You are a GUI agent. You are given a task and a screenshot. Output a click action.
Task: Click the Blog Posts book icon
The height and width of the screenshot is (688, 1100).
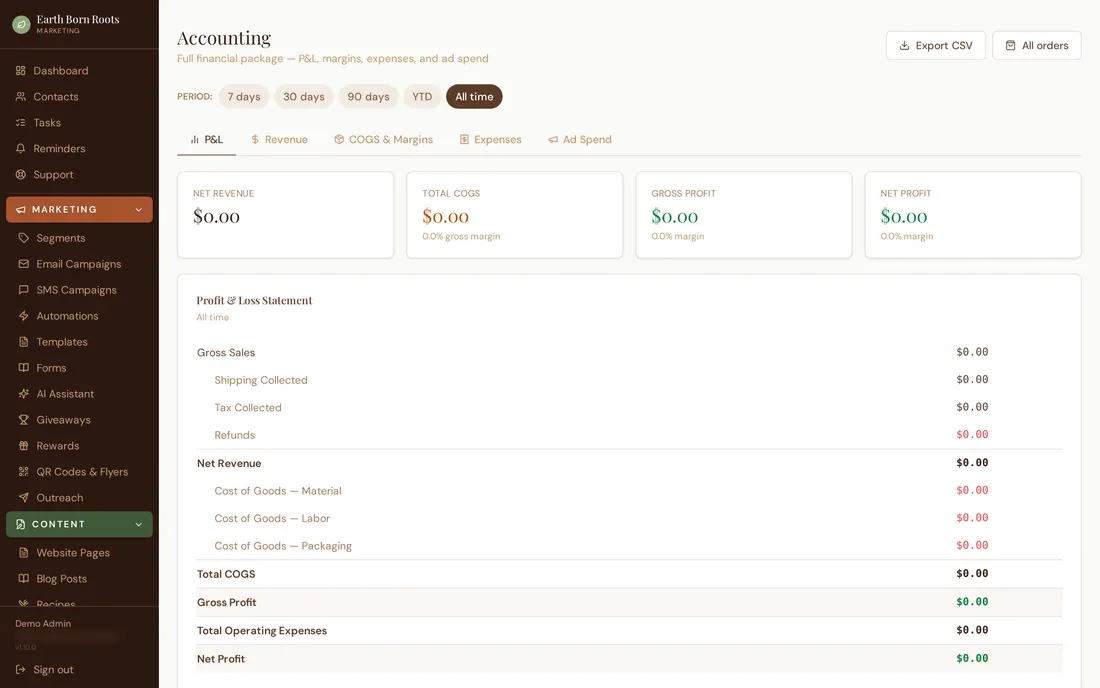coord(23,579)
